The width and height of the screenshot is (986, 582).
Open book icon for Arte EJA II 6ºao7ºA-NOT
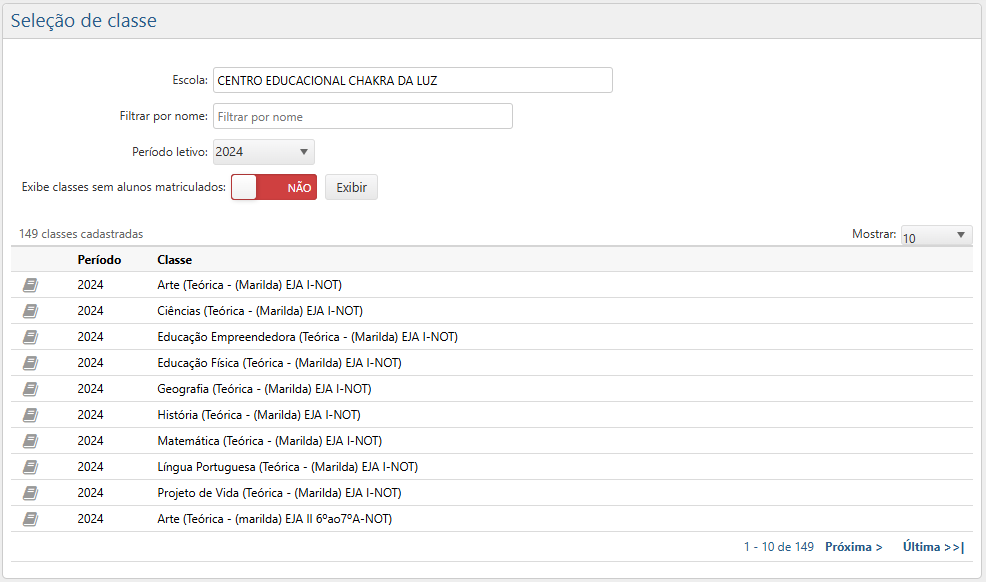(30, 519)
